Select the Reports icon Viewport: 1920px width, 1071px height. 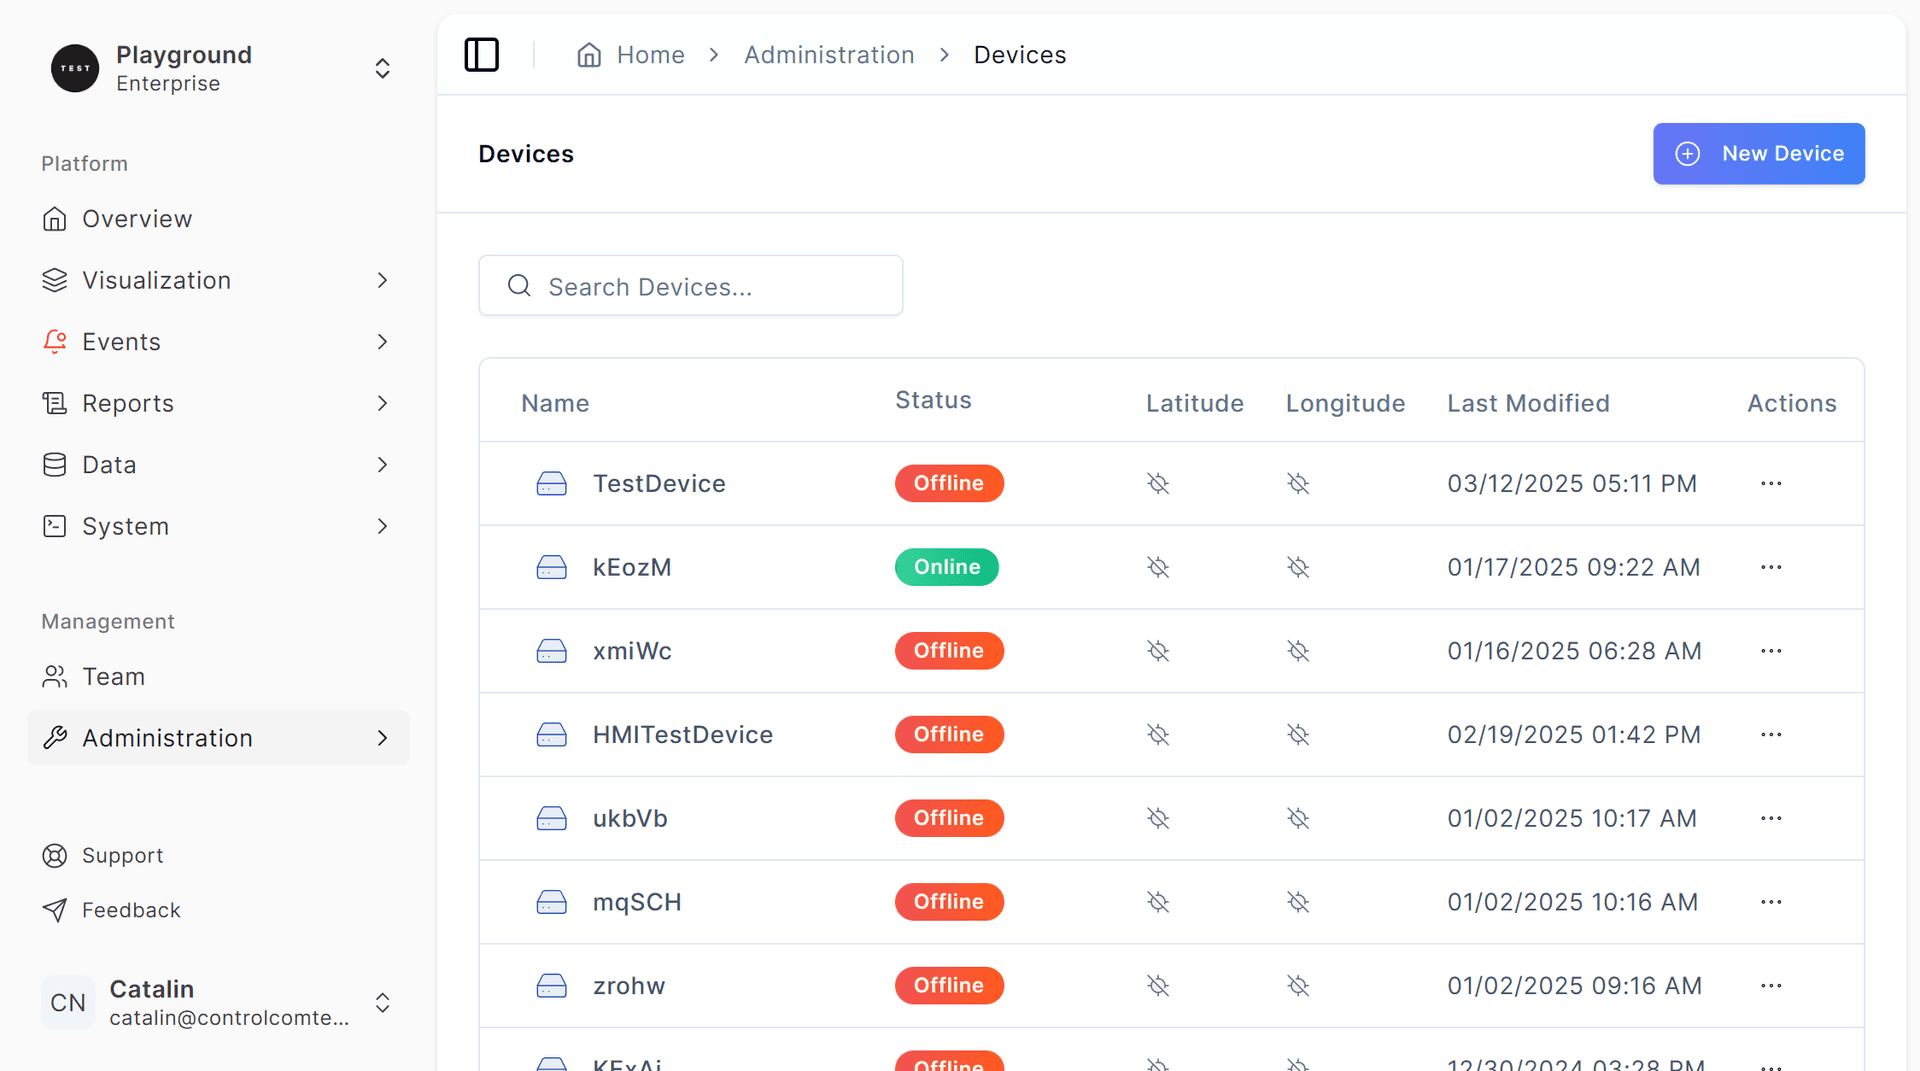pyautogui.click(x=55, y=403)
